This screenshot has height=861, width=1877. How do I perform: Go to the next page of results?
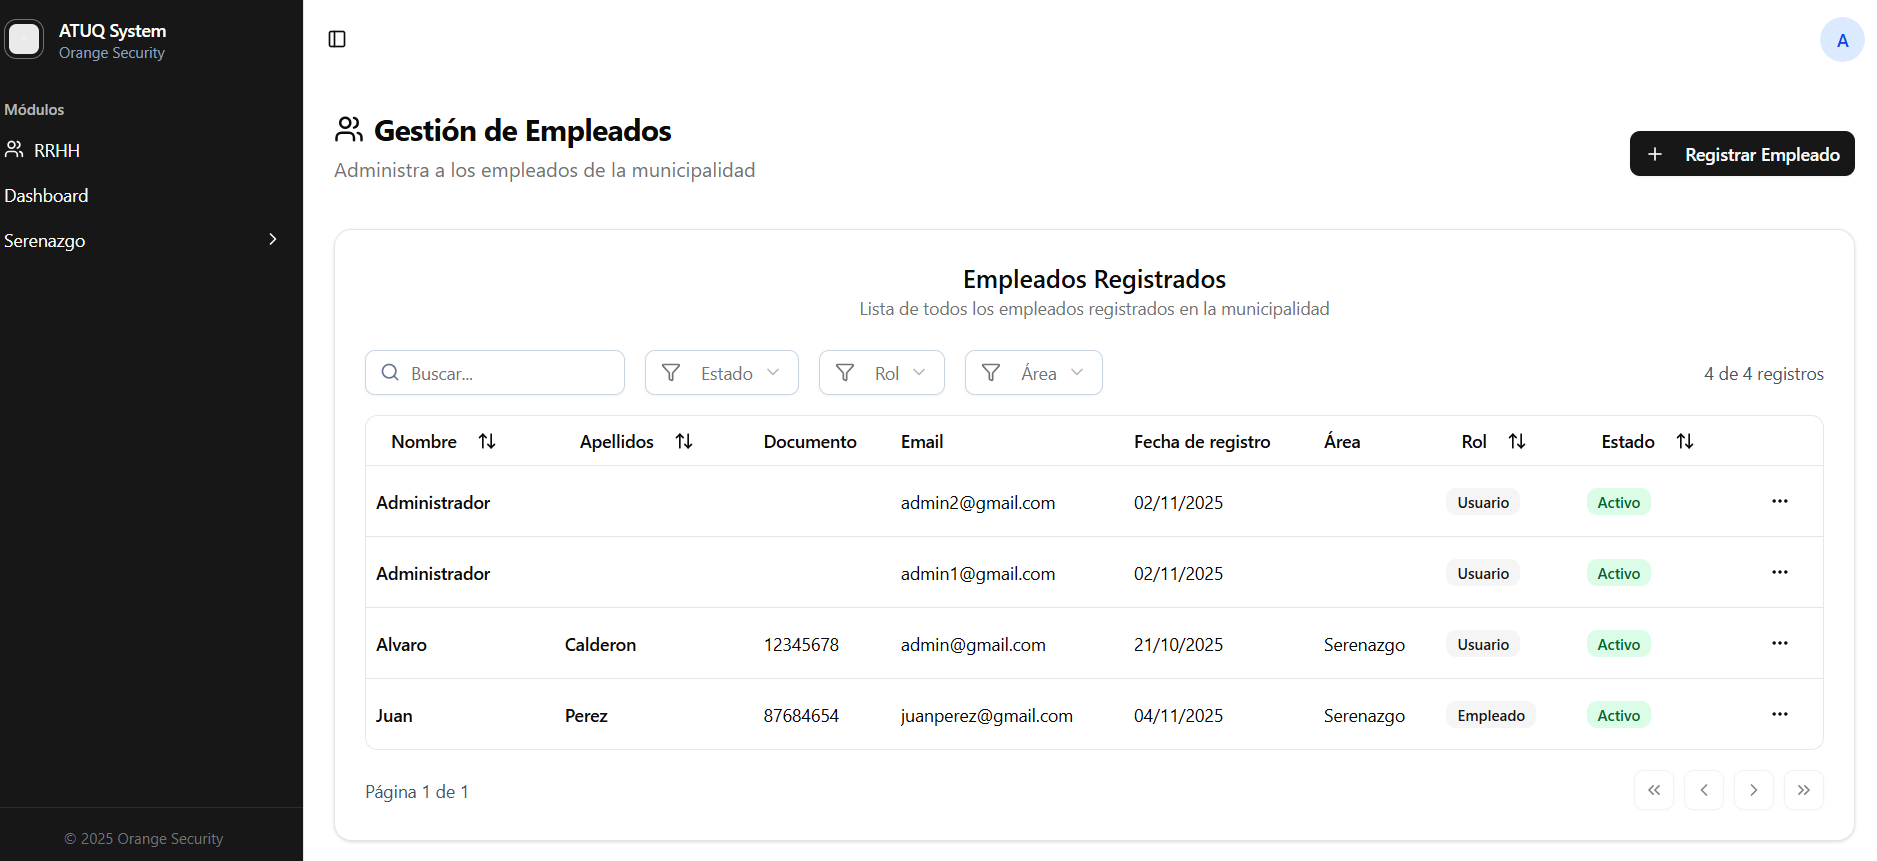click(1753, 791)
